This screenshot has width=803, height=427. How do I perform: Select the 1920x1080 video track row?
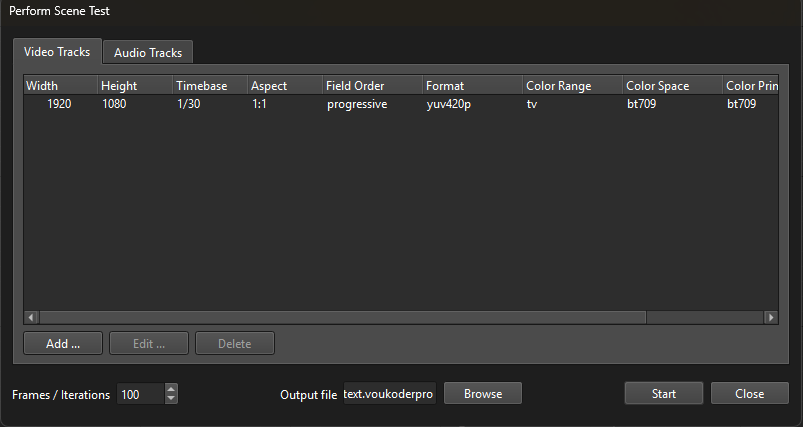300,104
